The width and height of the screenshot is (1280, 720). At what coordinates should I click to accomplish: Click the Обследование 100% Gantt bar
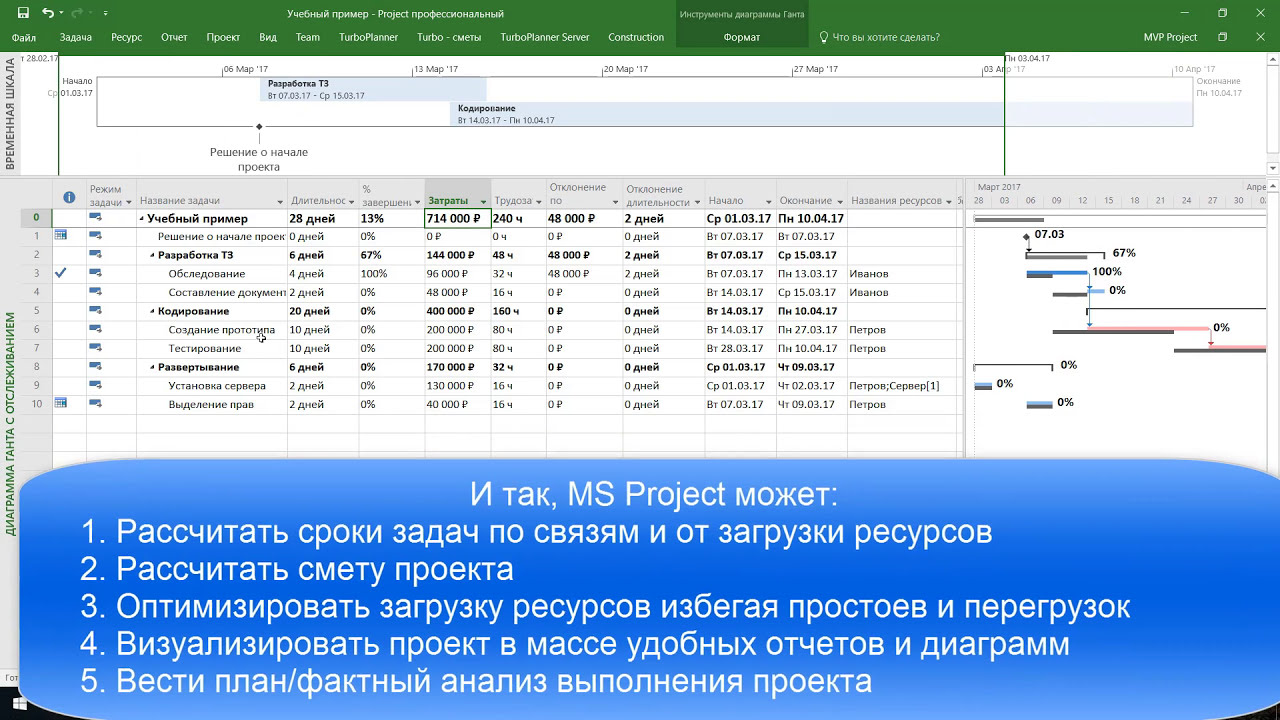pos(1057,272)
